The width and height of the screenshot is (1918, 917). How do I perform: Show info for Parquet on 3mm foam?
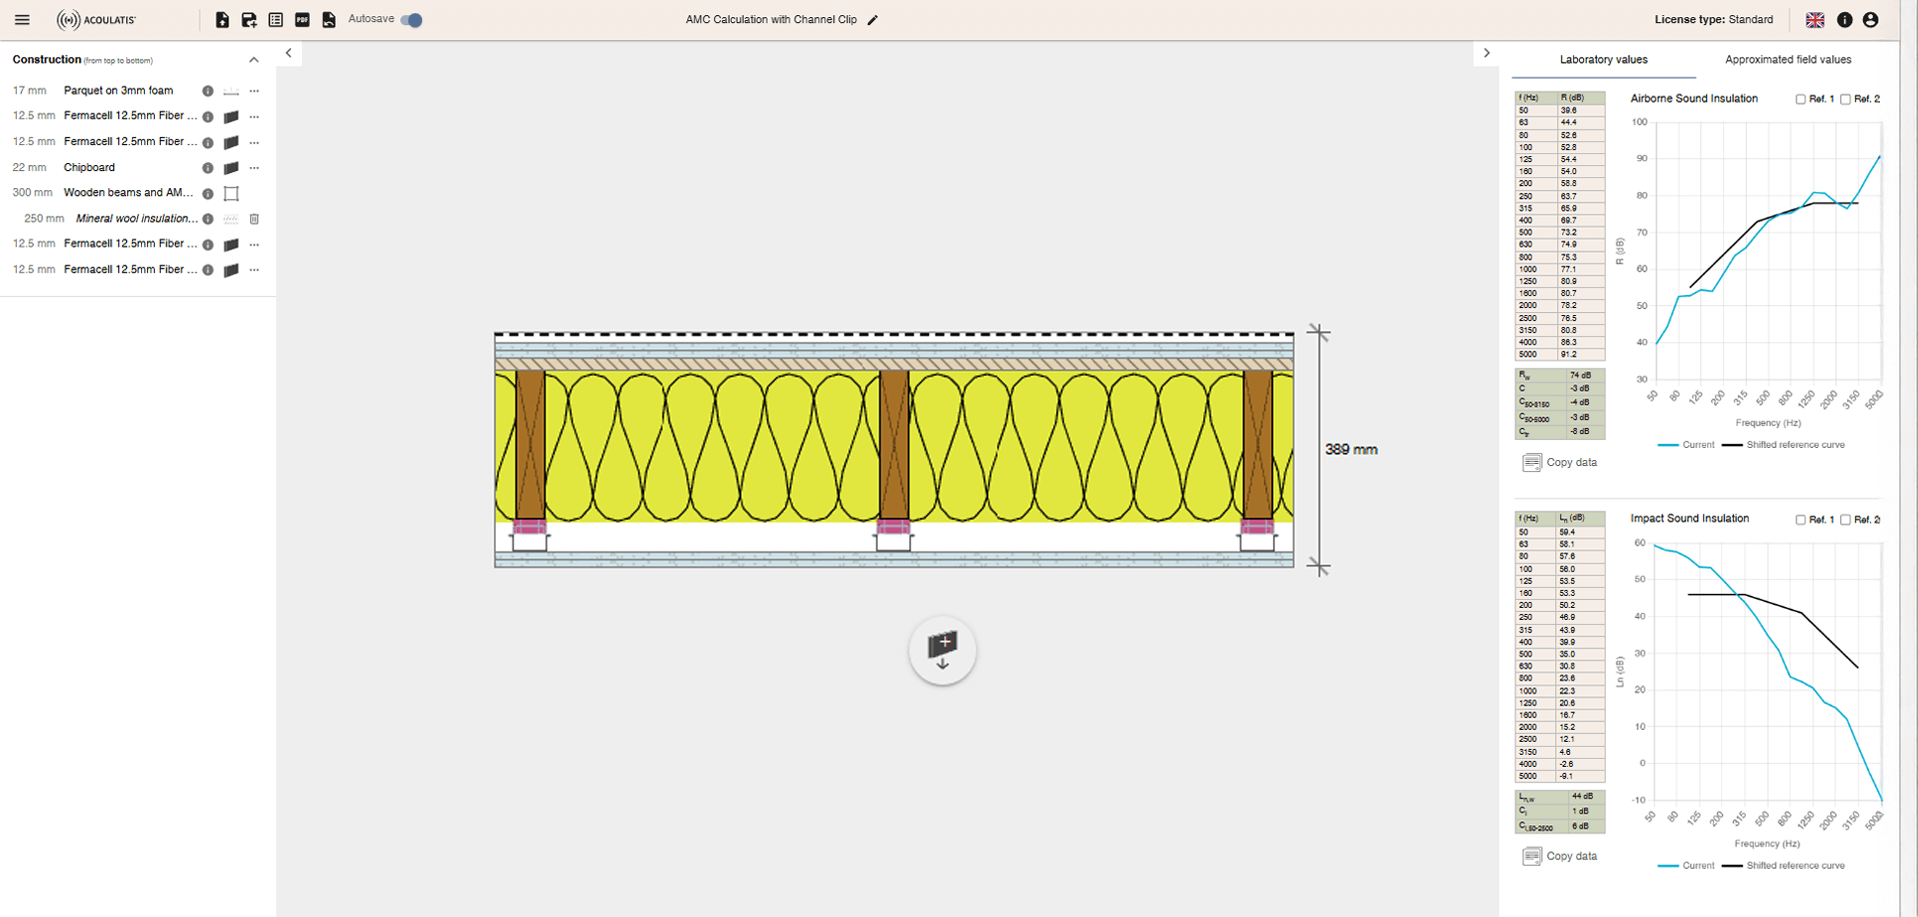point(208,91)
